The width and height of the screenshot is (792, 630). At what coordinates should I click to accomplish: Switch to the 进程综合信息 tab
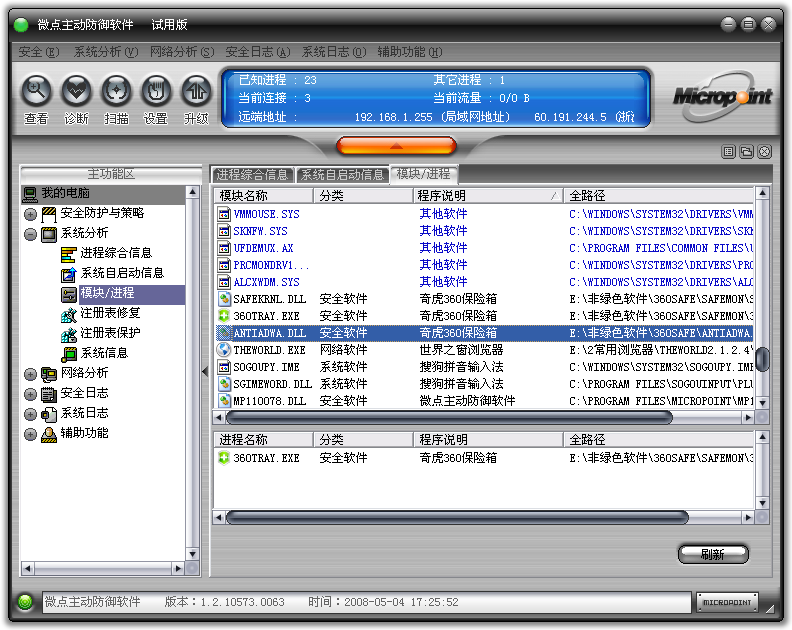click(x=252, y=175)
